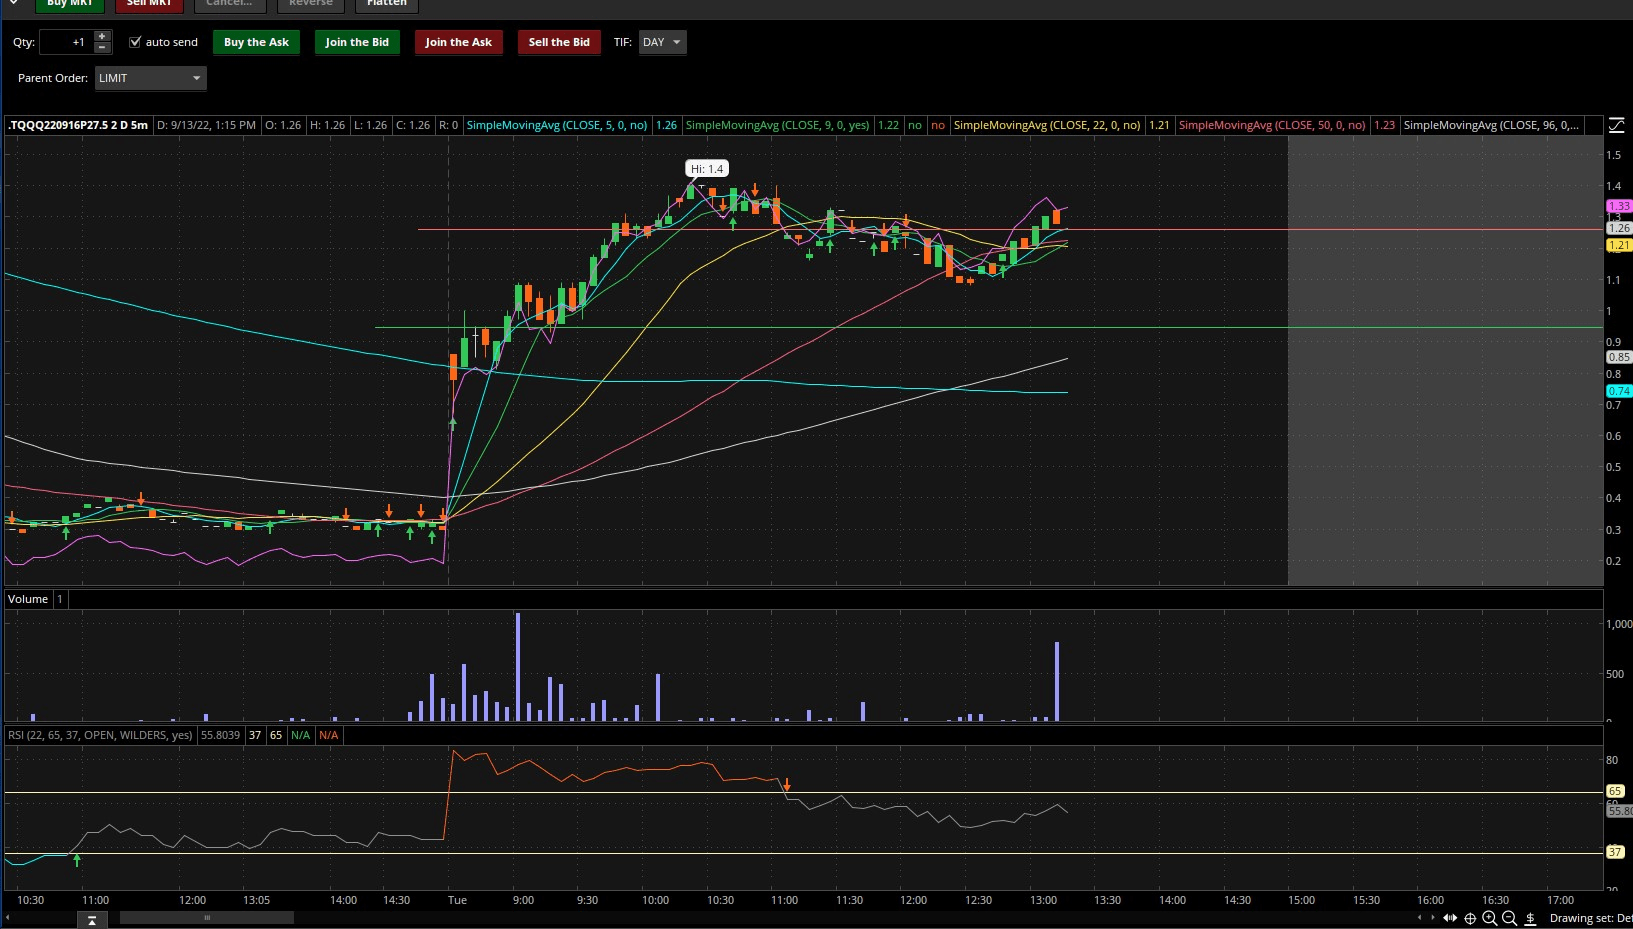
Task: Click the crosshair pan icon
Action: click(1470, 918)
